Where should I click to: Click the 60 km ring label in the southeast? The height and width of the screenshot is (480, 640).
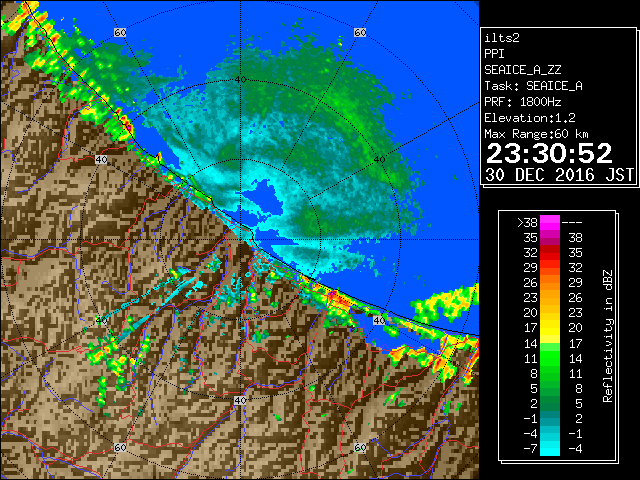click(x=360, y=448)
